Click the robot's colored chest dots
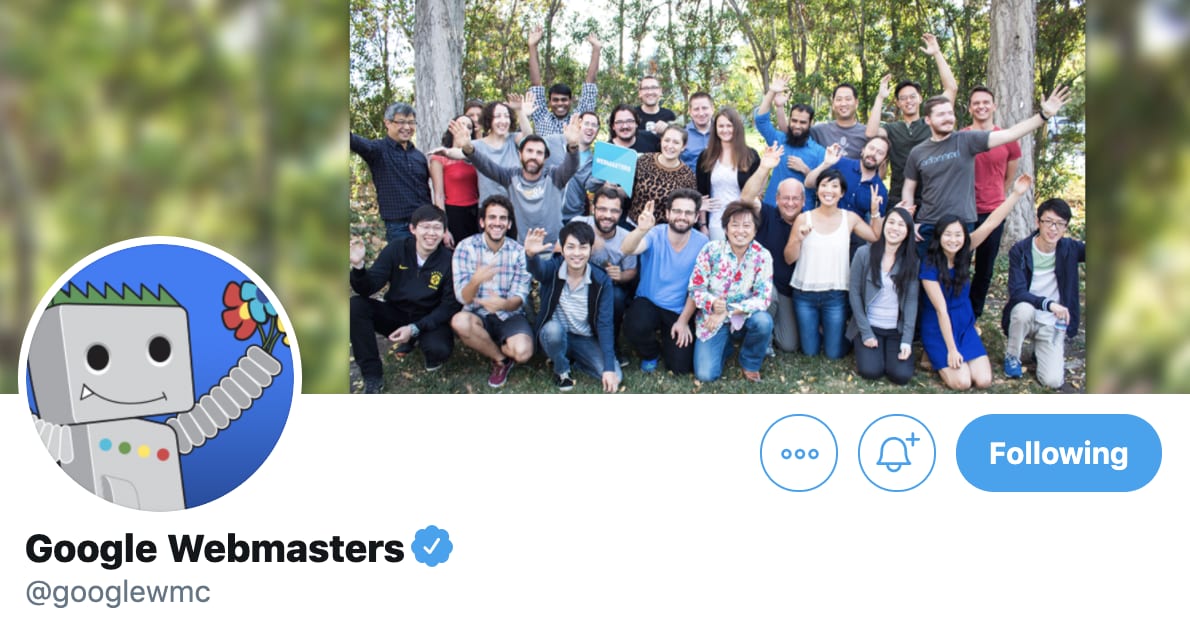Screen dimensions: 1190x634 [x=134, y=449]
